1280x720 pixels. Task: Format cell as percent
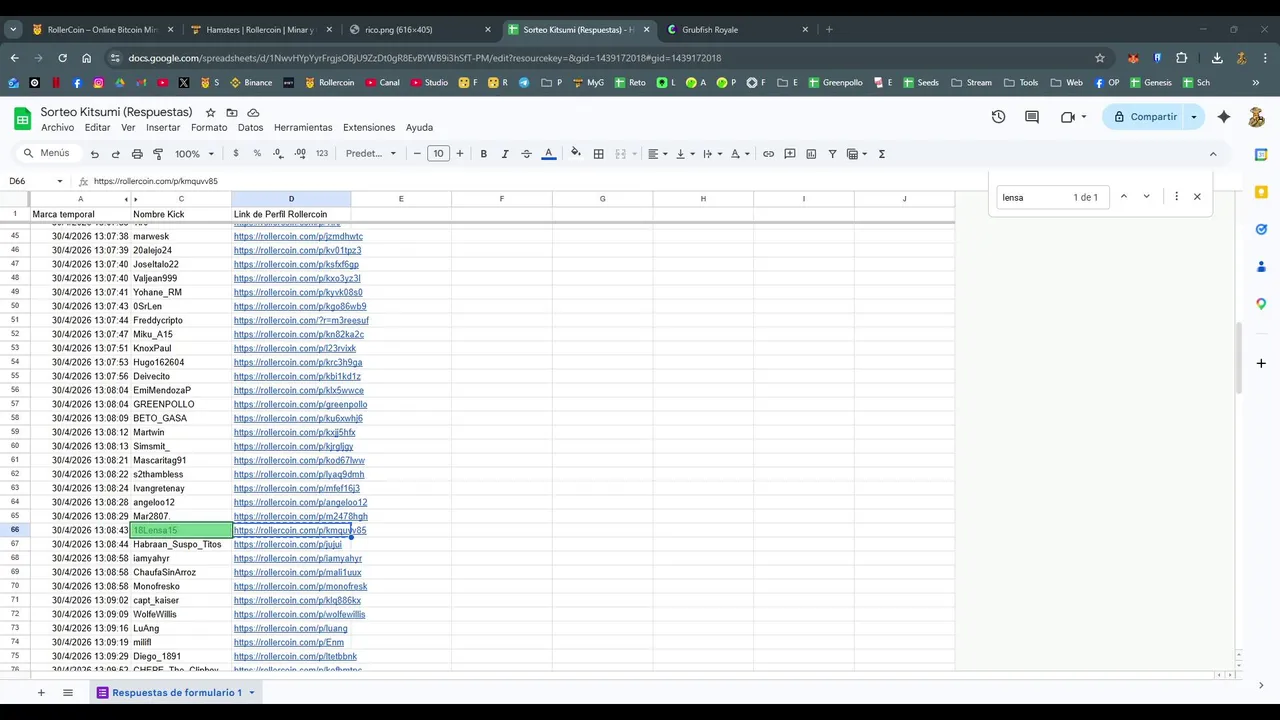coord(257,154)
